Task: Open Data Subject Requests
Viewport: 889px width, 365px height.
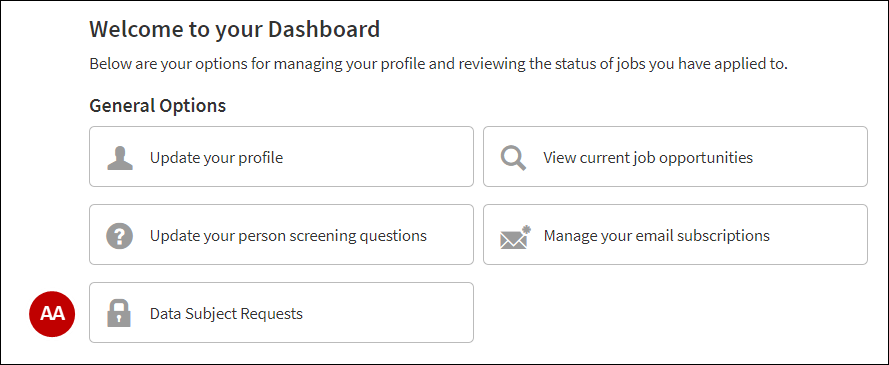Action: pos(226,313)
